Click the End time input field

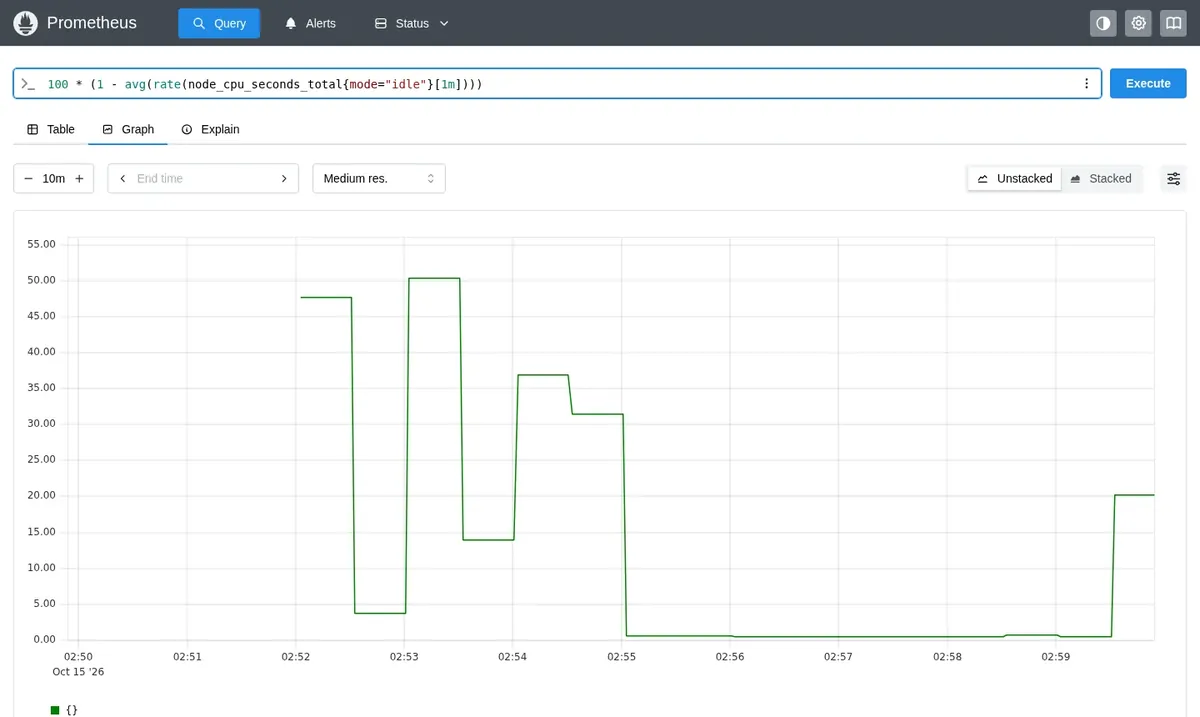[203, 178]
